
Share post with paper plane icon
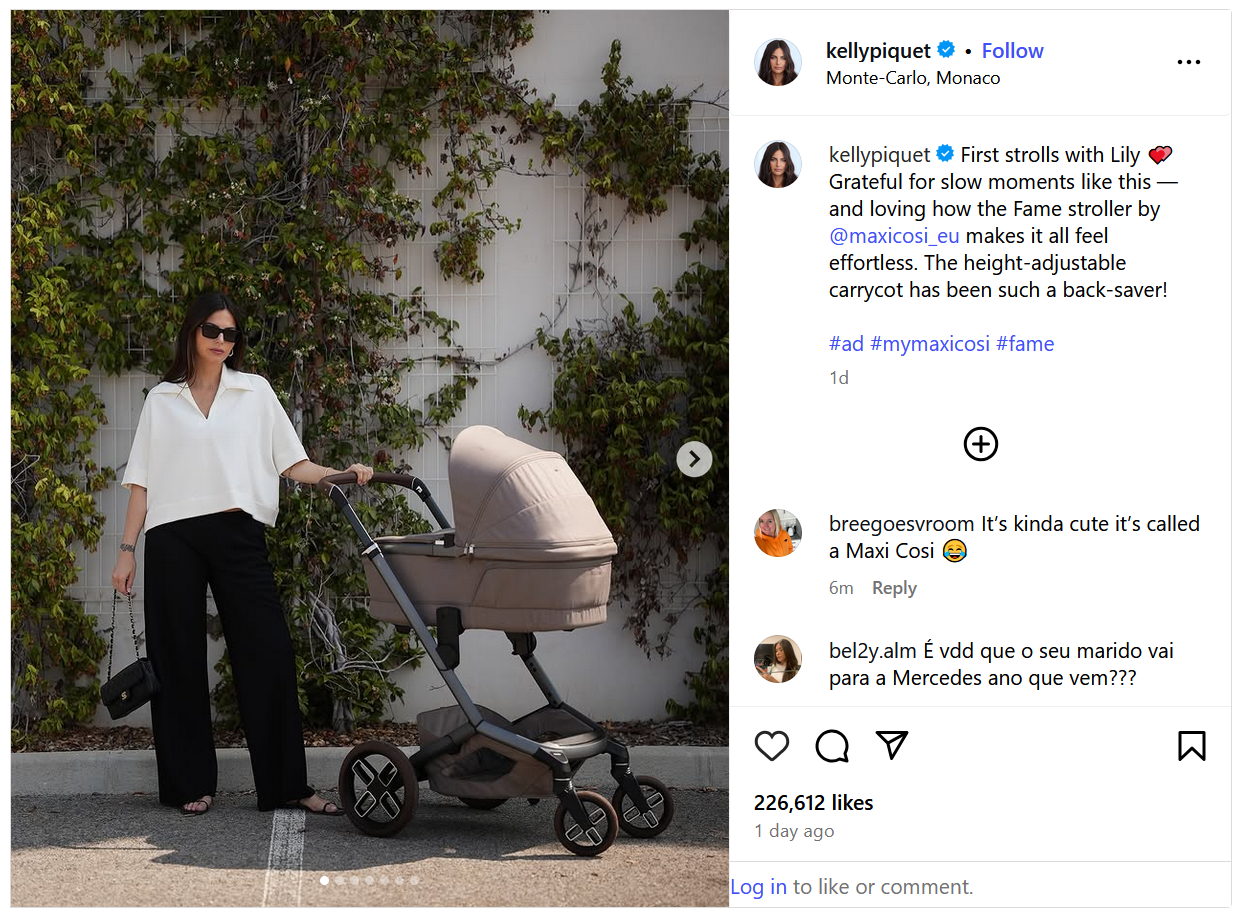point(892,745)
